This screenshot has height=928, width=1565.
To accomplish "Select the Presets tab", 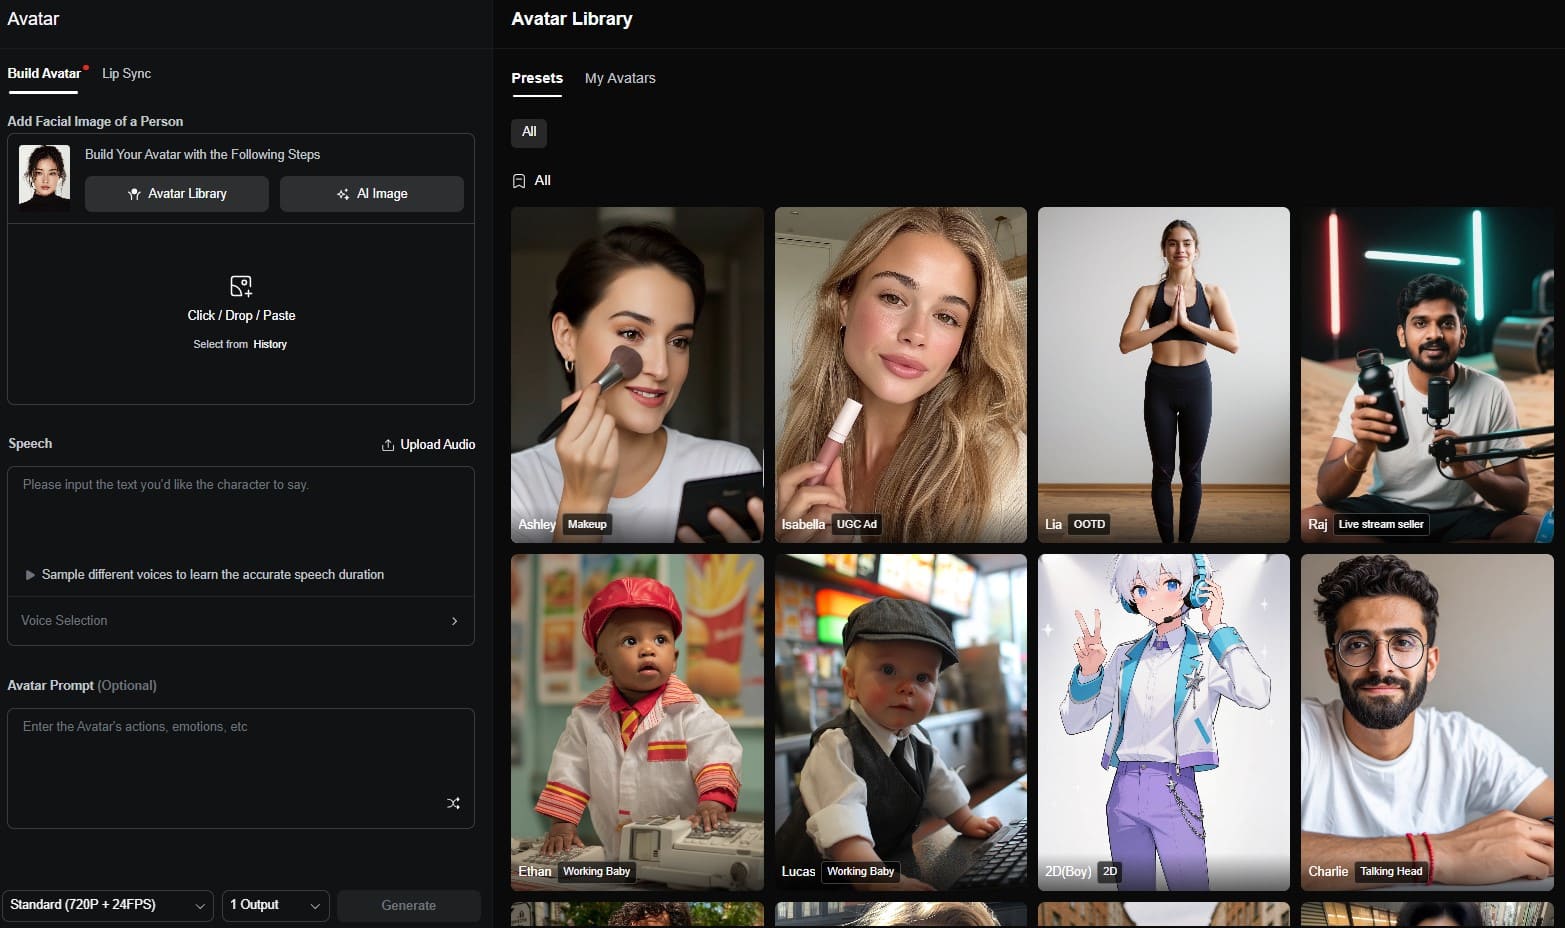I will point(537,78).
